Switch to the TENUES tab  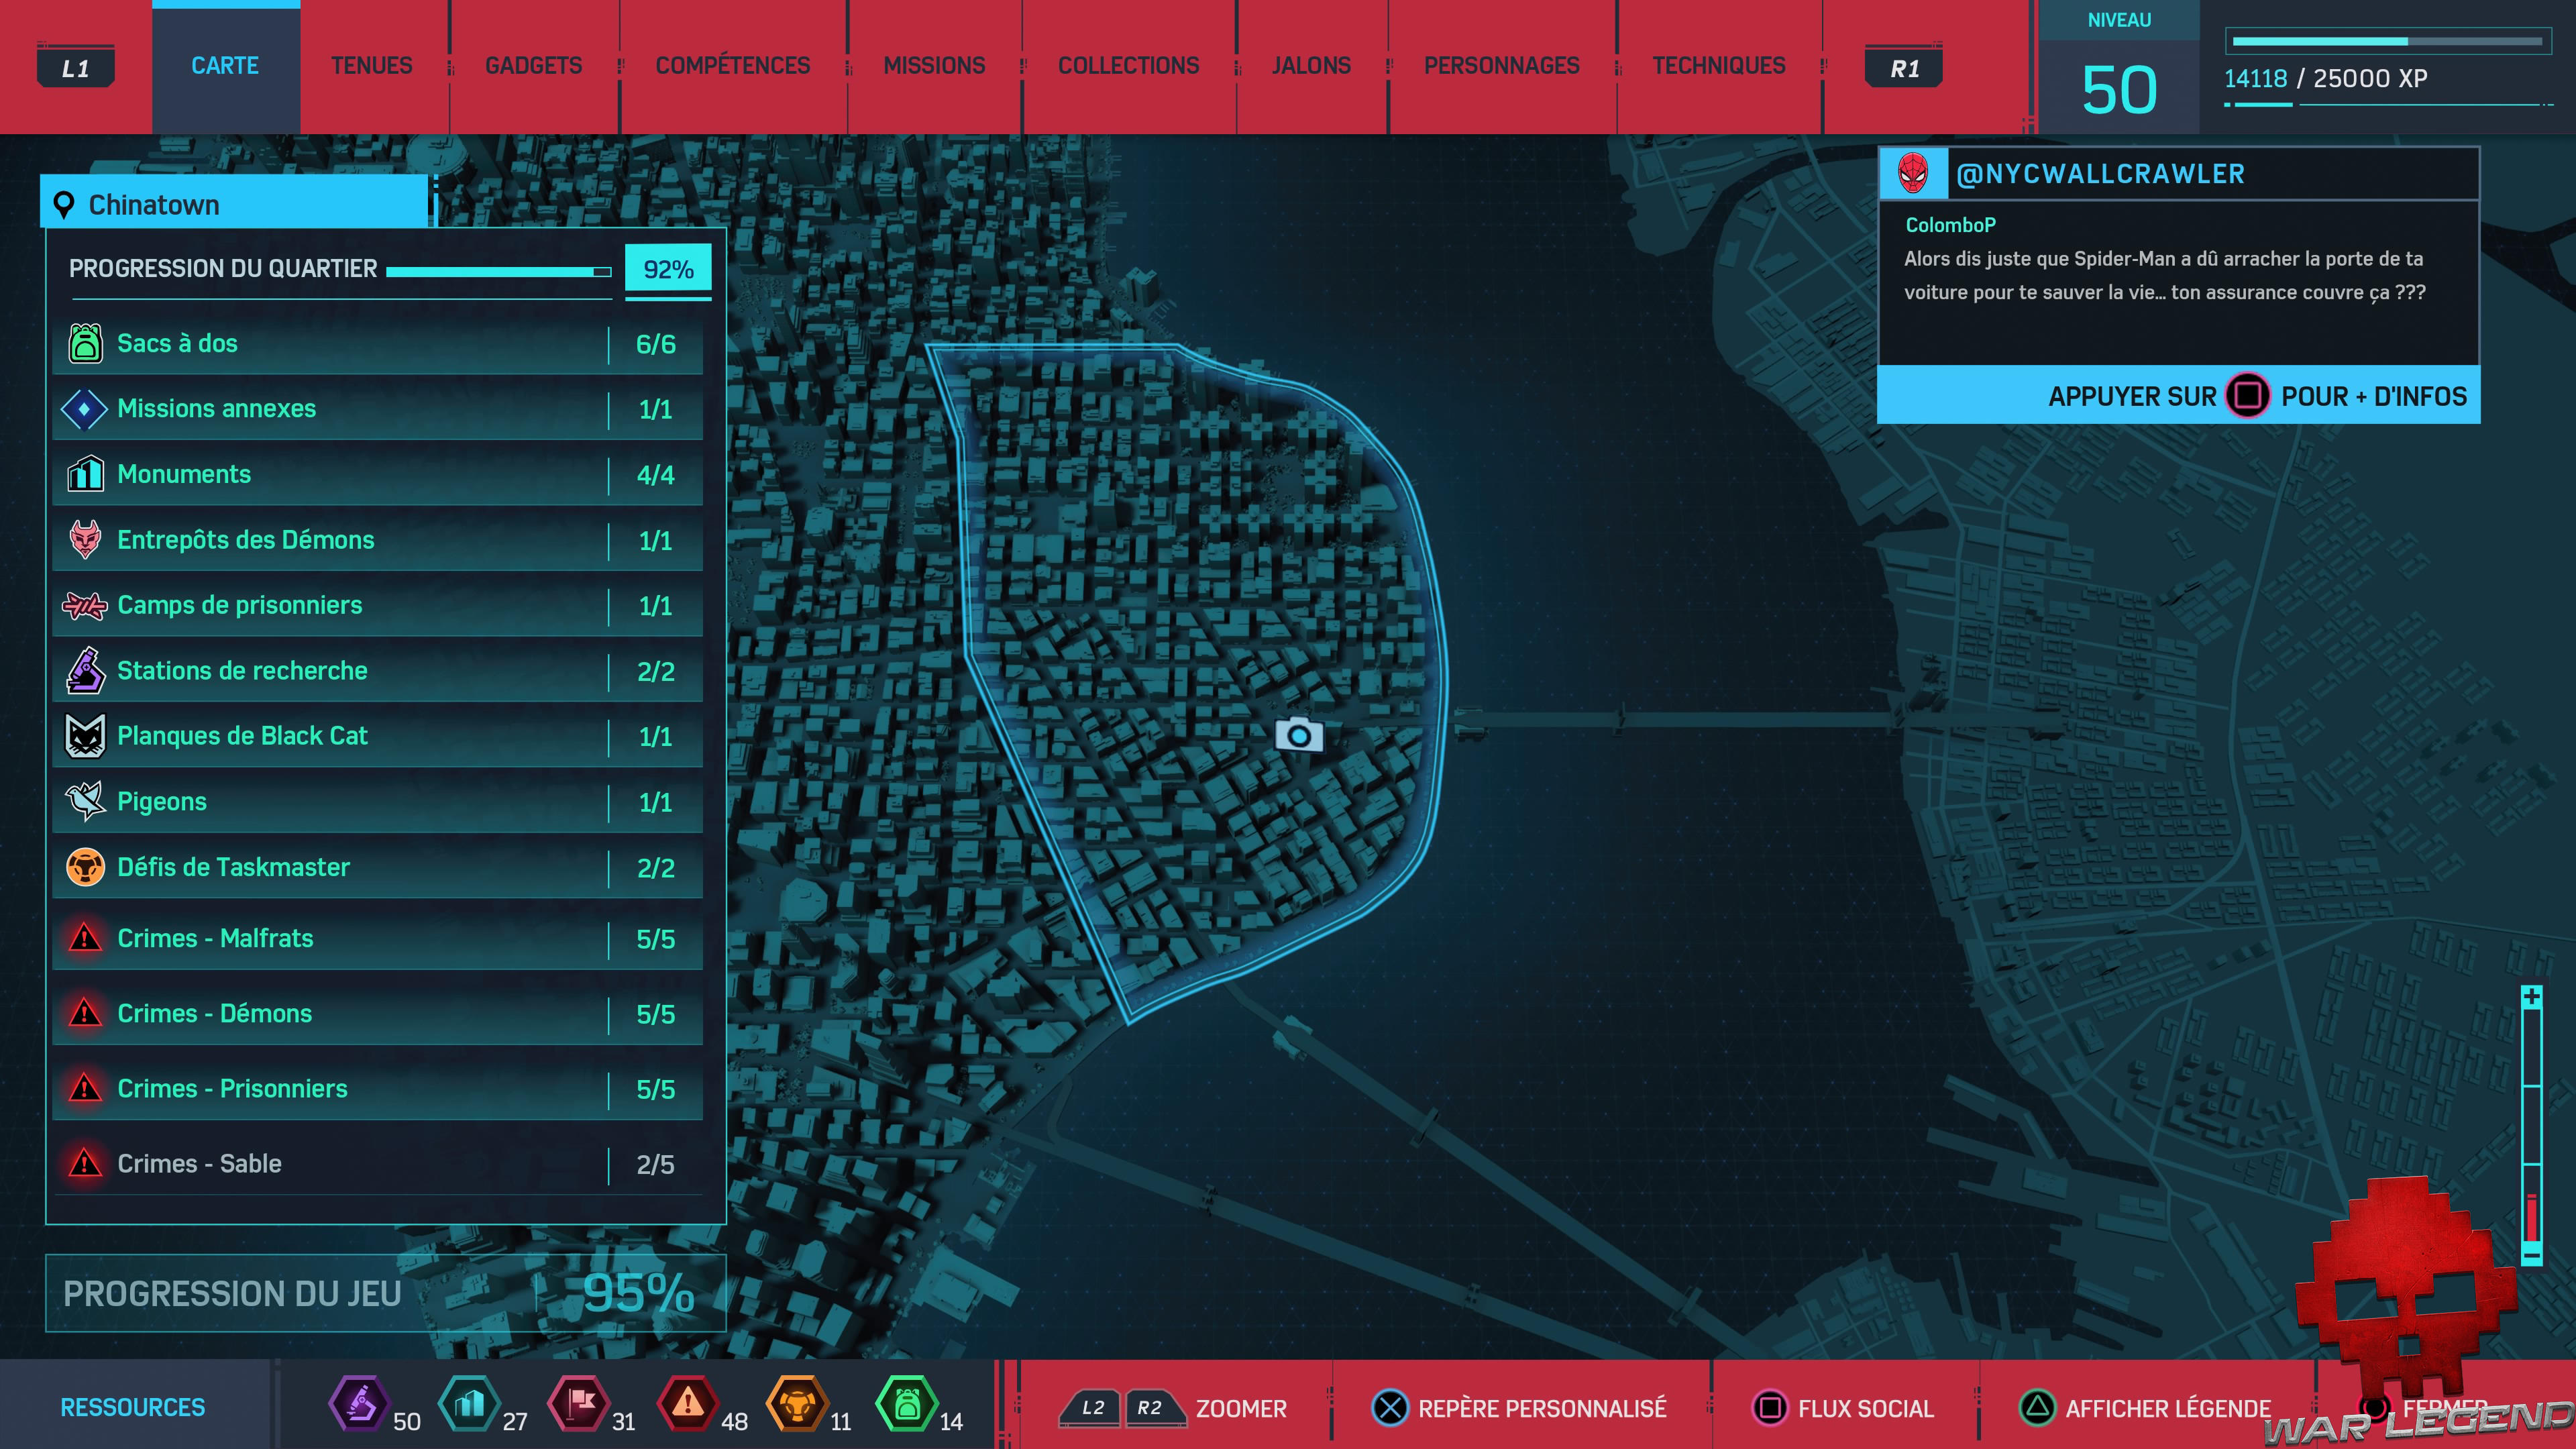point(371,66)
